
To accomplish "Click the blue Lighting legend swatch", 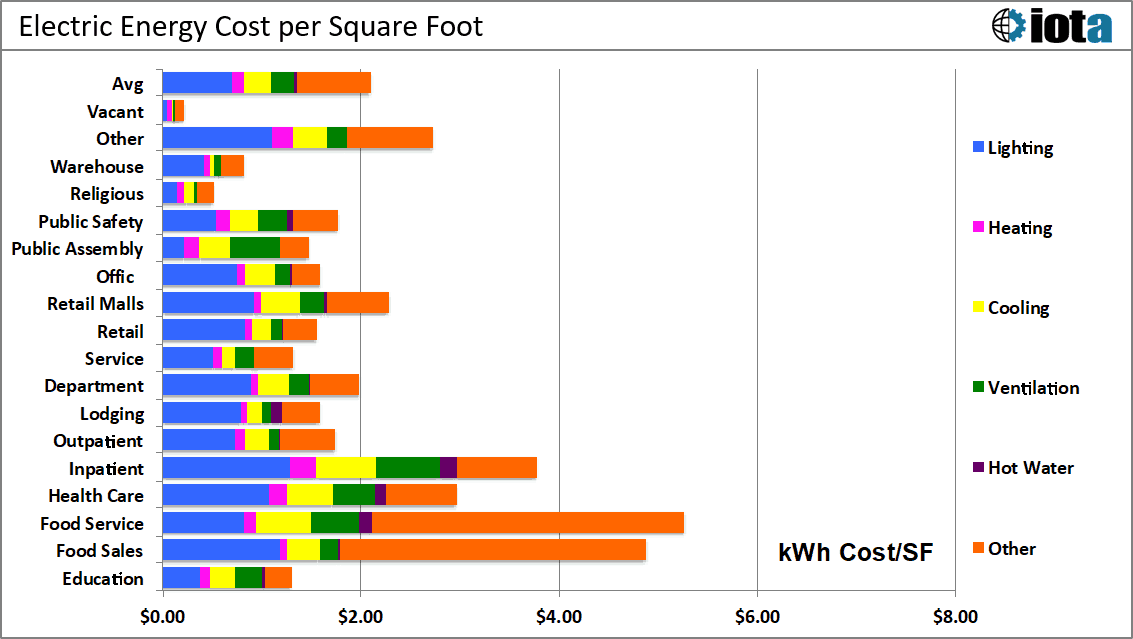I will pyautogui.click(x=978, y=147).
